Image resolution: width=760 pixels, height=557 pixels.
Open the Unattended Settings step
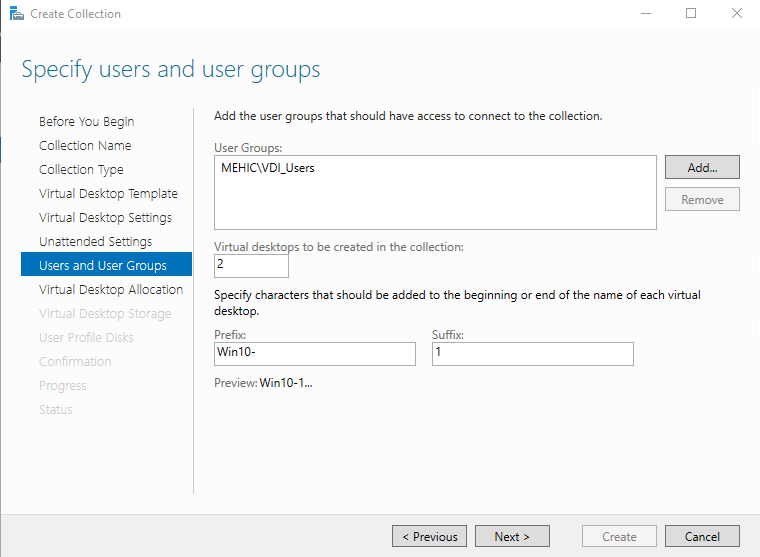[x=95, y=242]
